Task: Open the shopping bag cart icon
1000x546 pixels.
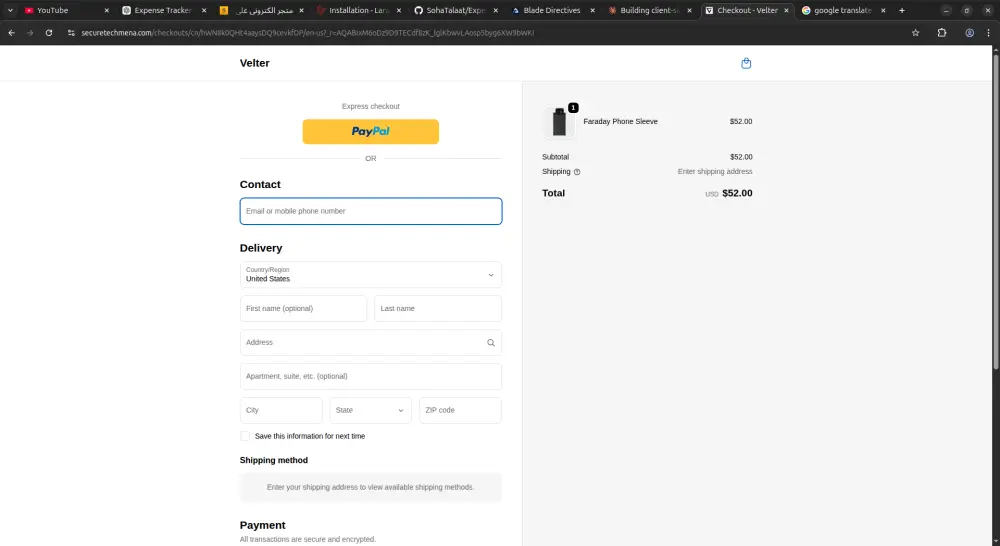Action: pyautogui.click(x=746, y=63)
